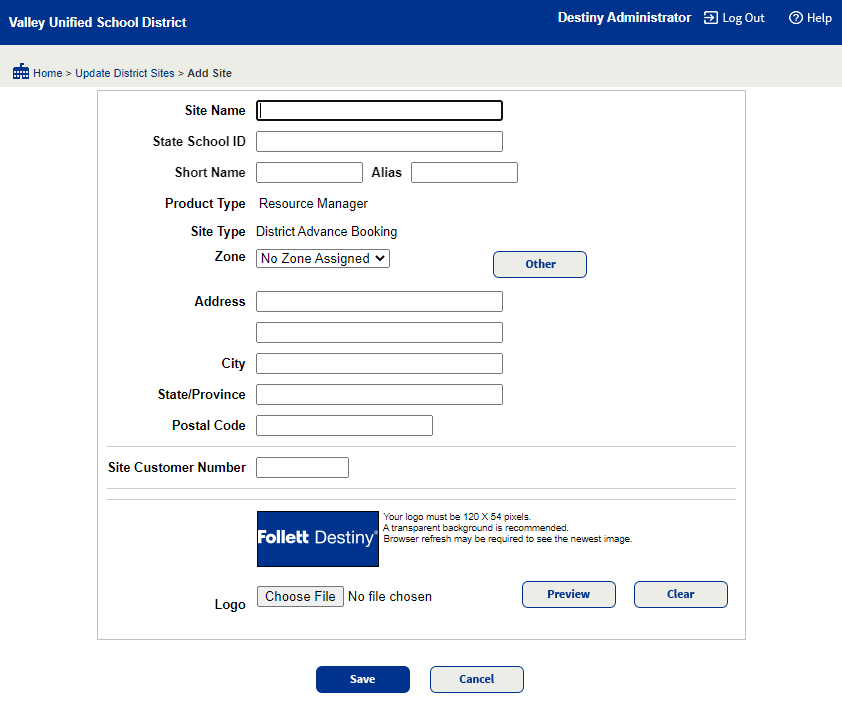Click the State School ID field
Screen dimensions: 842x701
pos(379,142)
